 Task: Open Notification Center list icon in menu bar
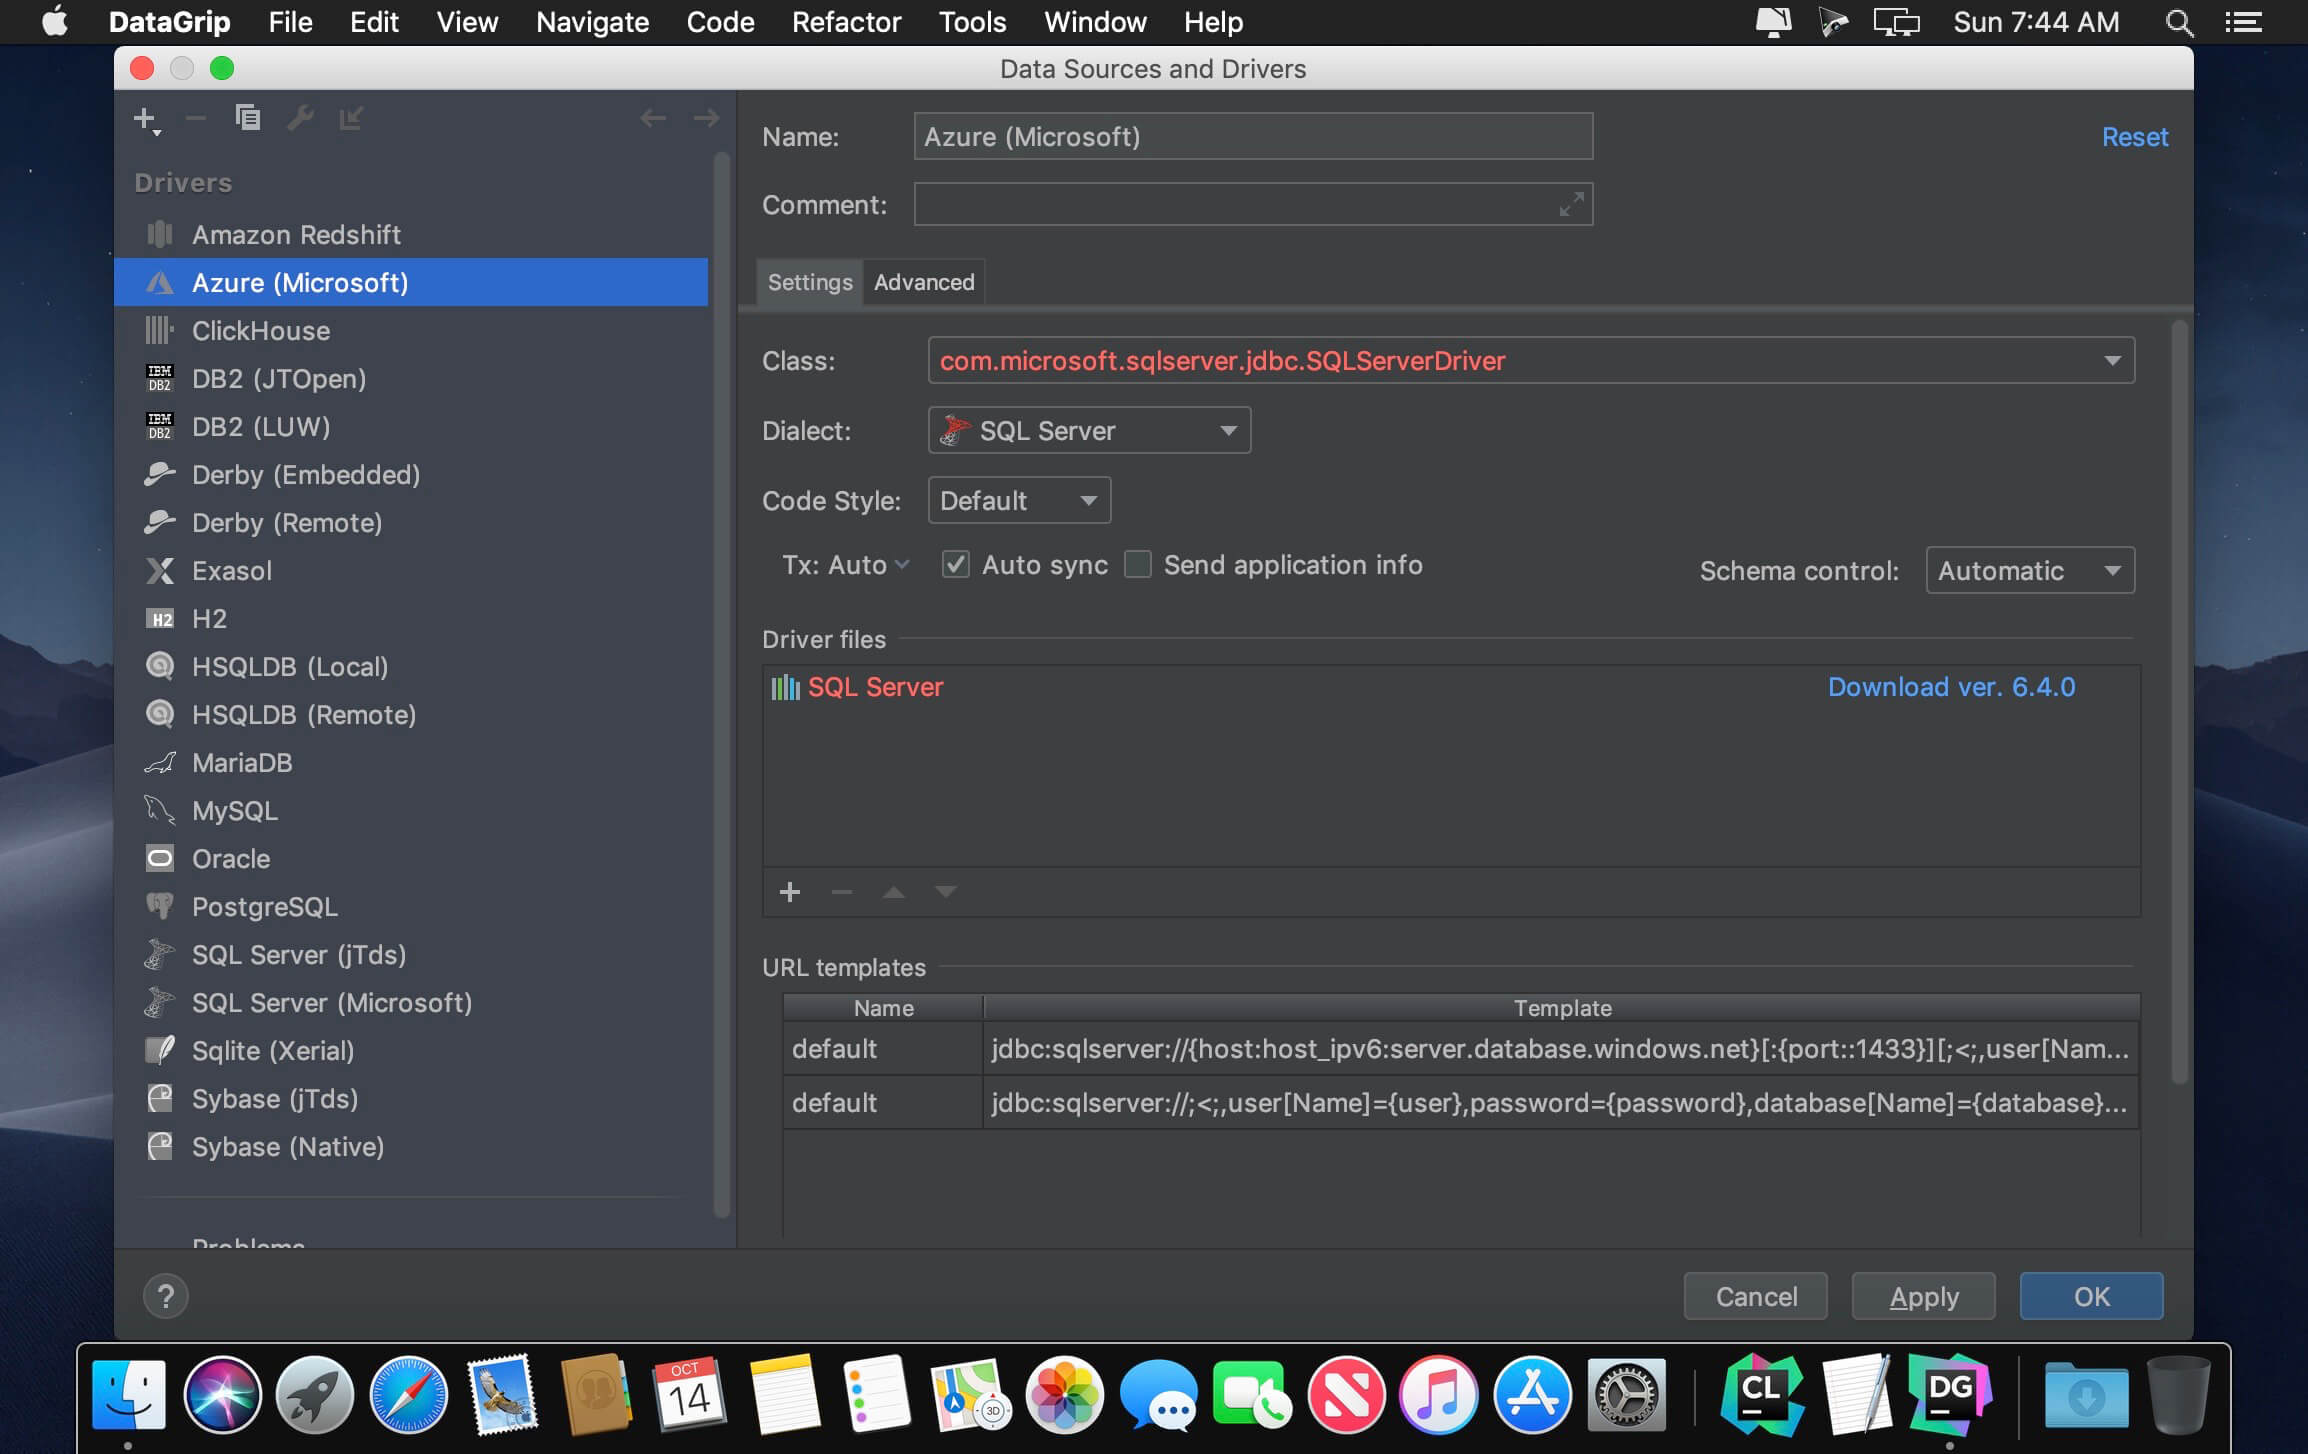point(2243,22)
